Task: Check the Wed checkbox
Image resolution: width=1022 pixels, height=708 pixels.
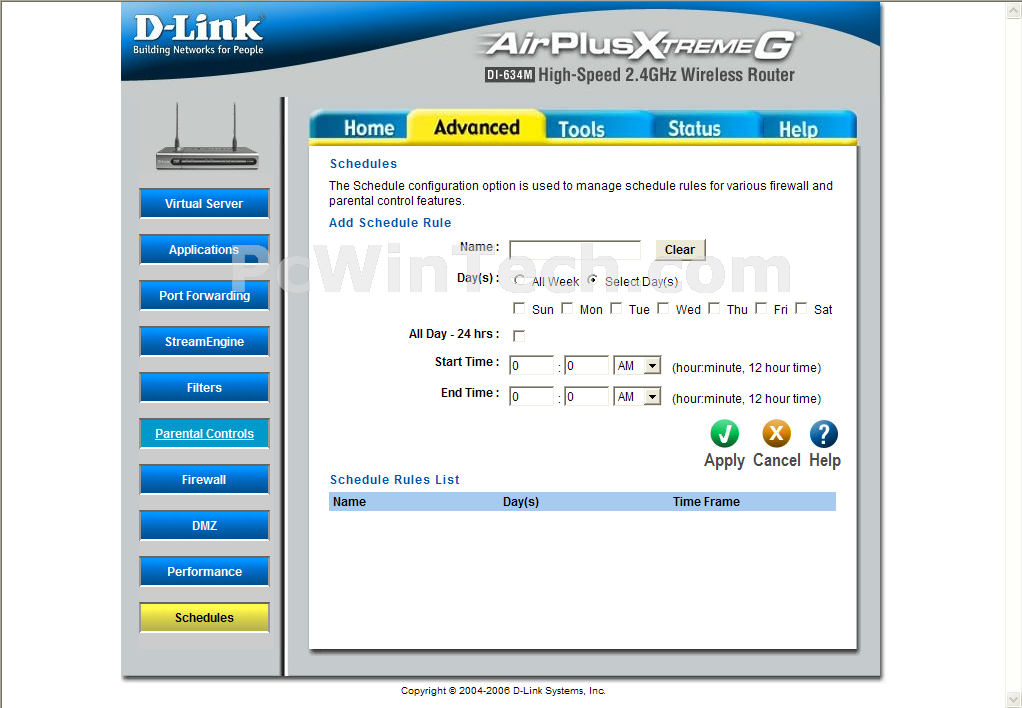Action: click(663, 308)
